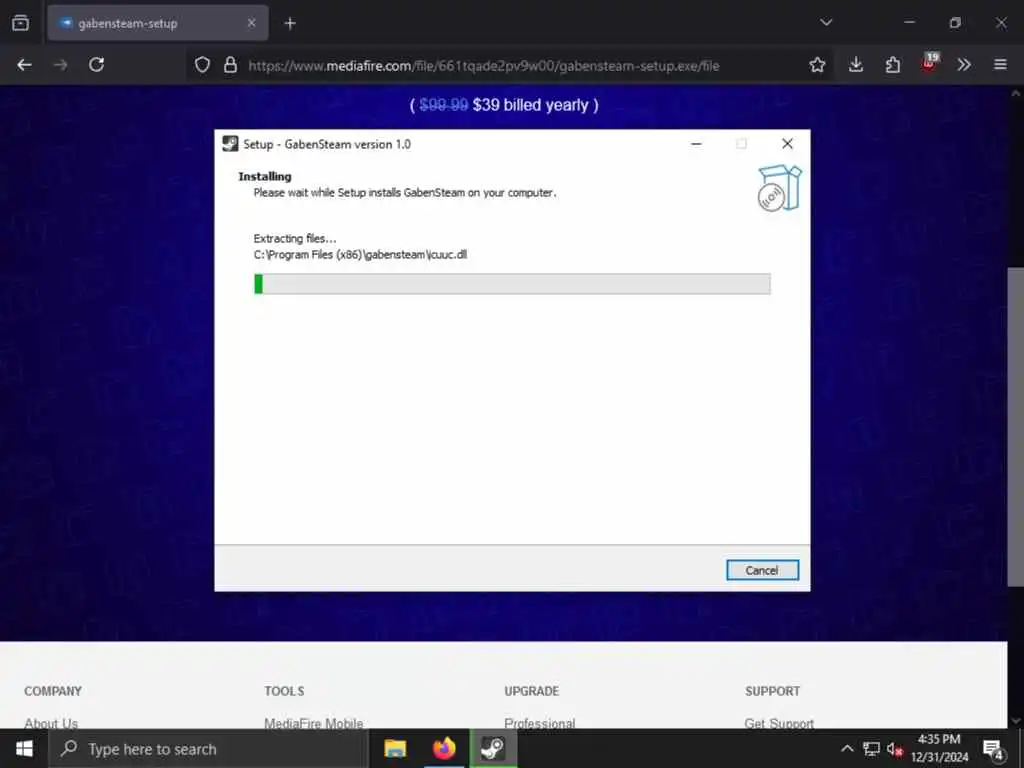Screen dimensions: 1024x768
Task: Open the extensions puzzle icon
Action: point(893,65)
